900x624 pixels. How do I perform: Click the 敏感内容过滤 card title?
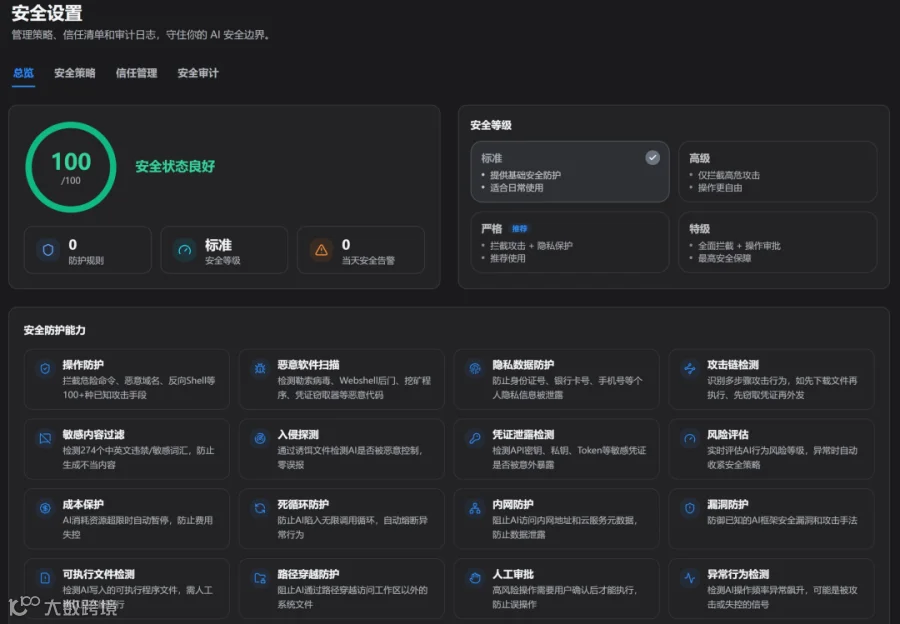click(94, 435)
